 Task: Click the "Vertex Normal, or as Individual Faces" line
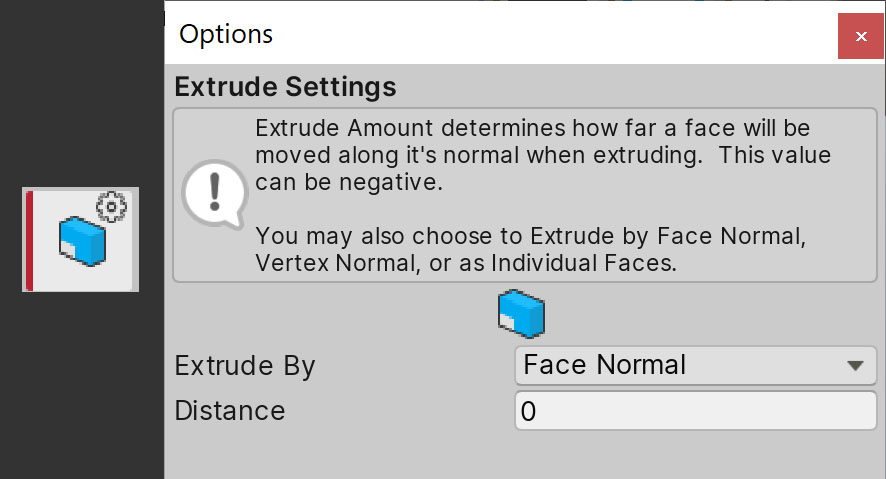[x=466, y=264]
